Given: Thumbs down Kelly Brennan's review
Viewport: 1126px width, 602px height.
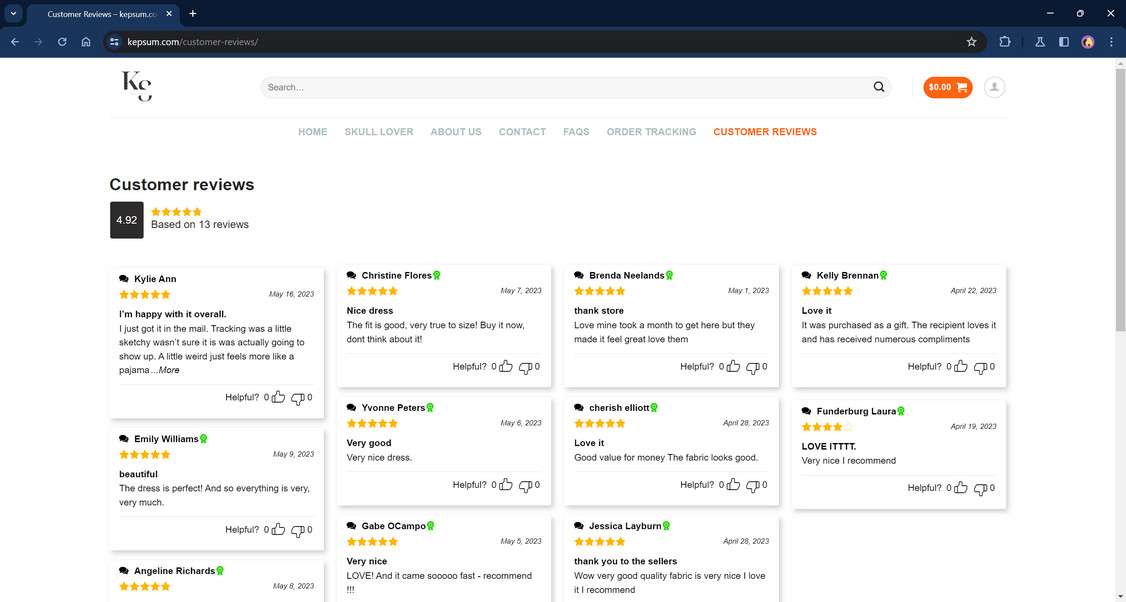Looking at the screenshot, I should [980, 368].
